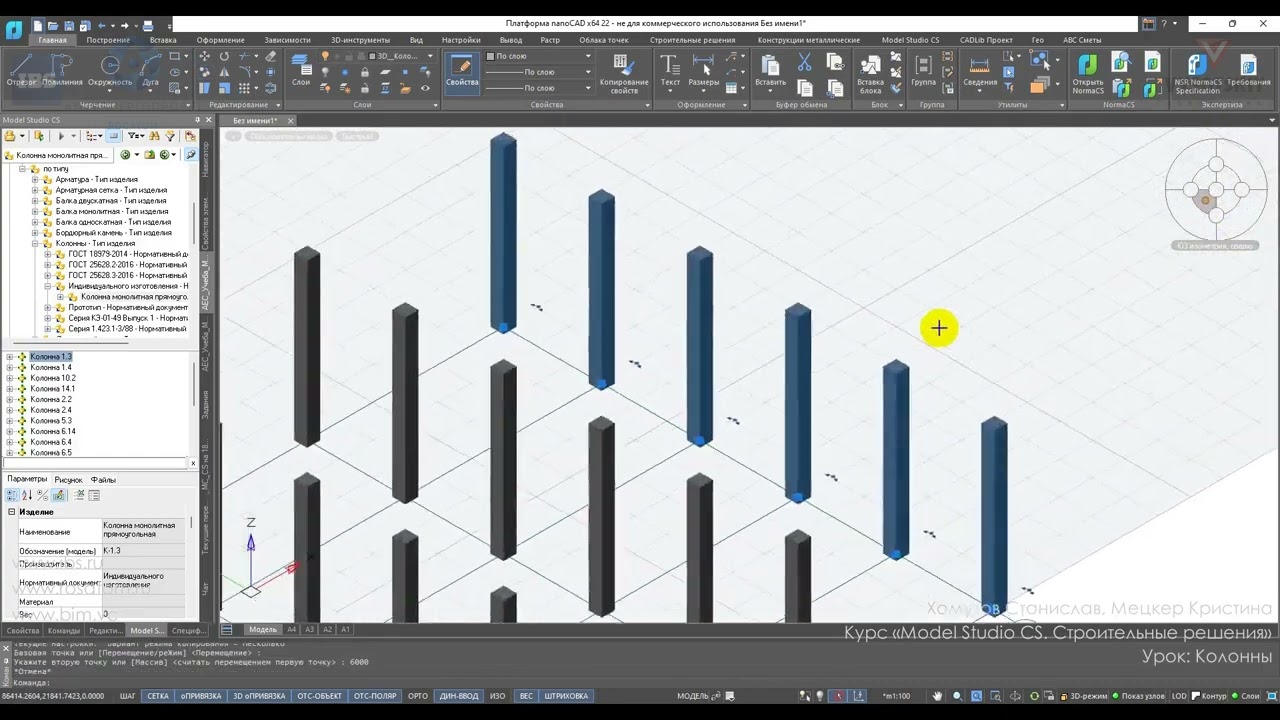This screenshot has height=720, width=1280.
Task: Click the search field below column list
Action: coord(95,463)
